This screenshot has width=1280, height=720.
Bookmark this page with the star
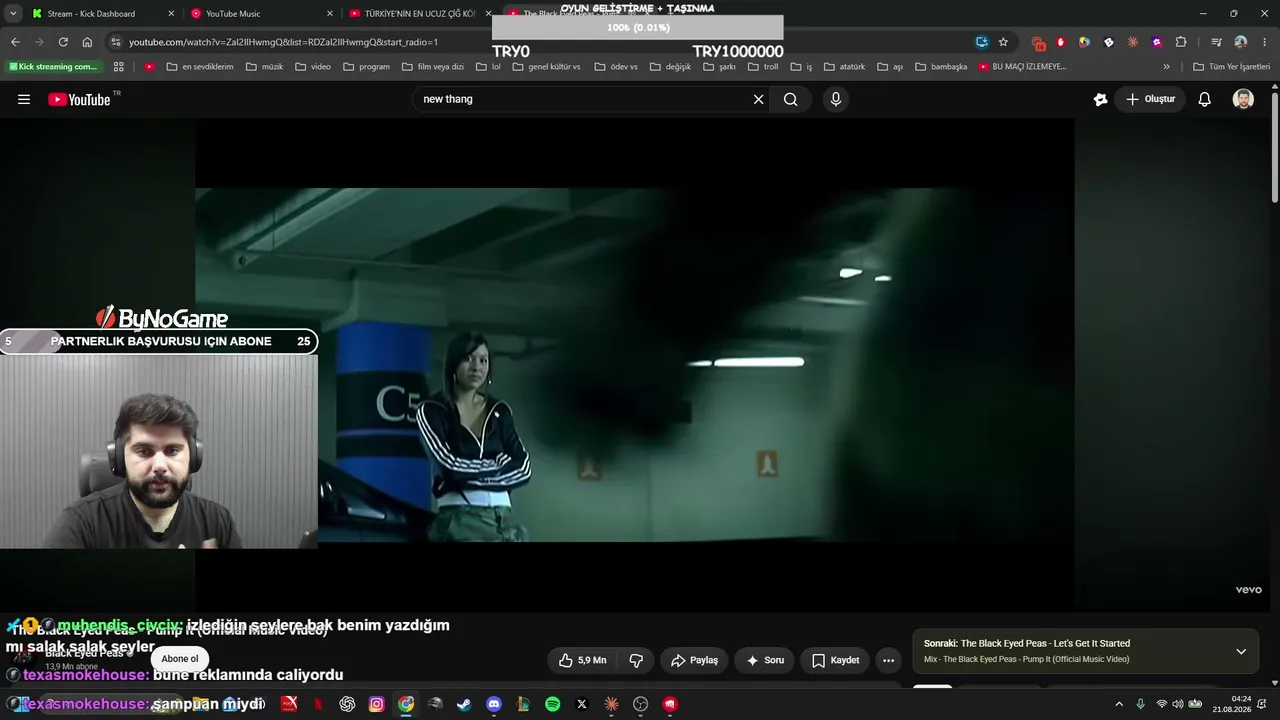coord(1003,42)
